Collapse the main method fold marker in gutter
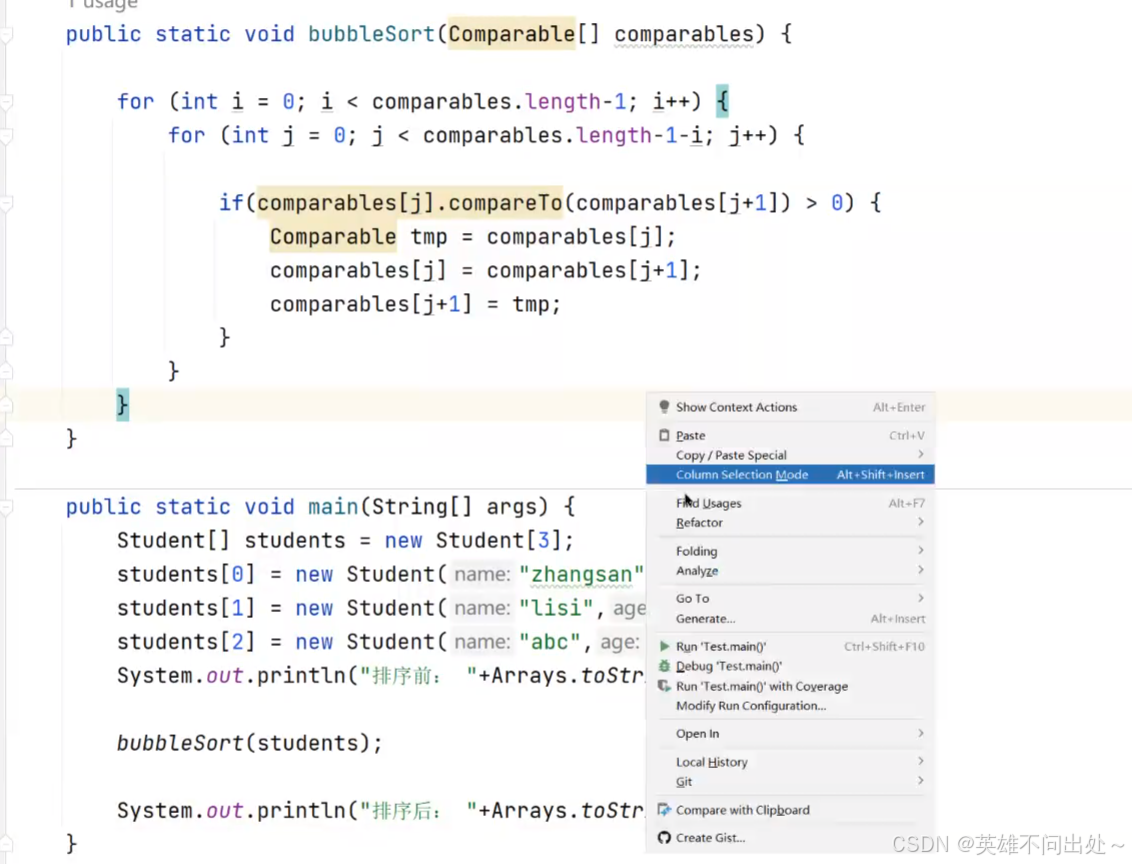The height and width of the screenshot is (864, 1132). [x=6, y=507]
